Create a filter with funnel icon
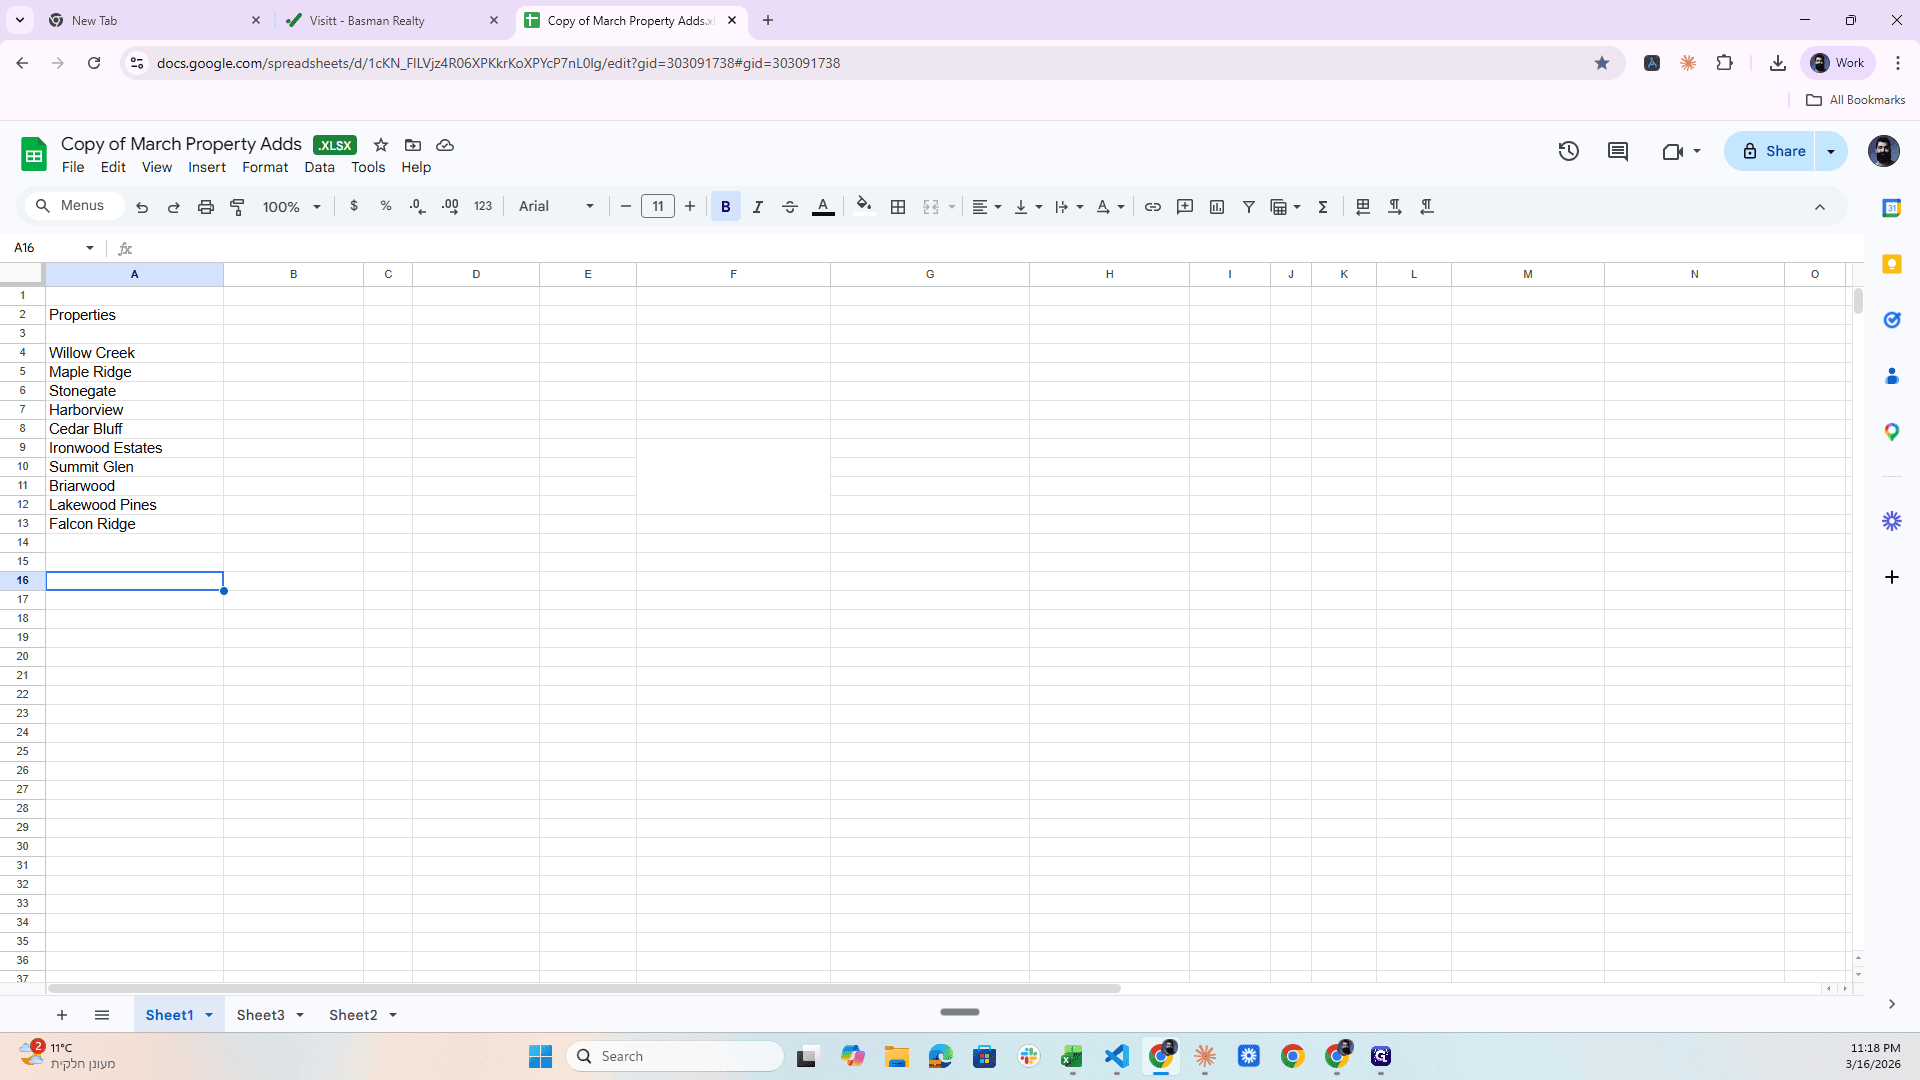1920x1080 pixels. (1249, 207)
